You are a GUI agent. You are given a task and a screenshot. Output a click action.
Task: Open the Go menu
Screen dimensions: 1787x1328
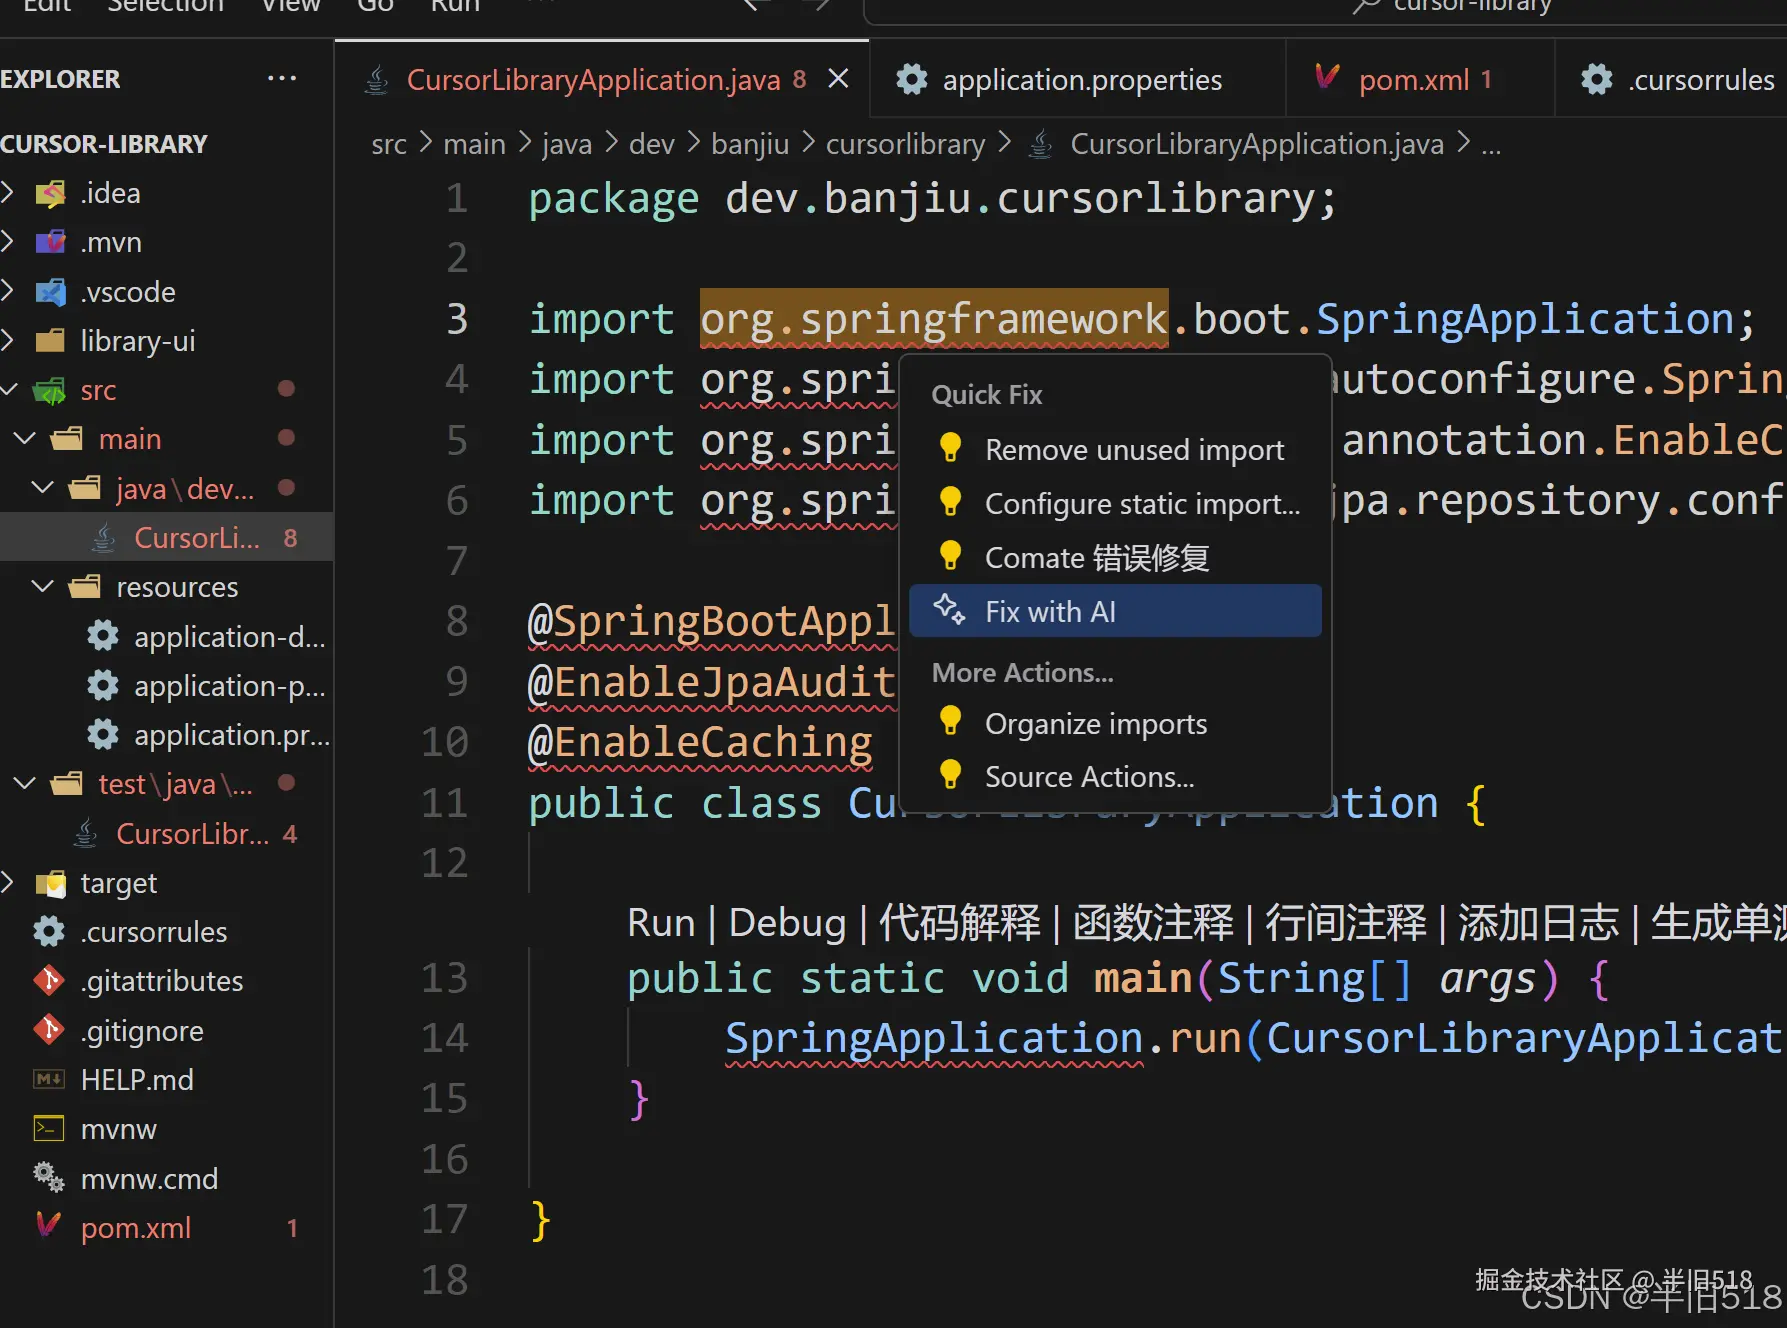pos(375,6)
